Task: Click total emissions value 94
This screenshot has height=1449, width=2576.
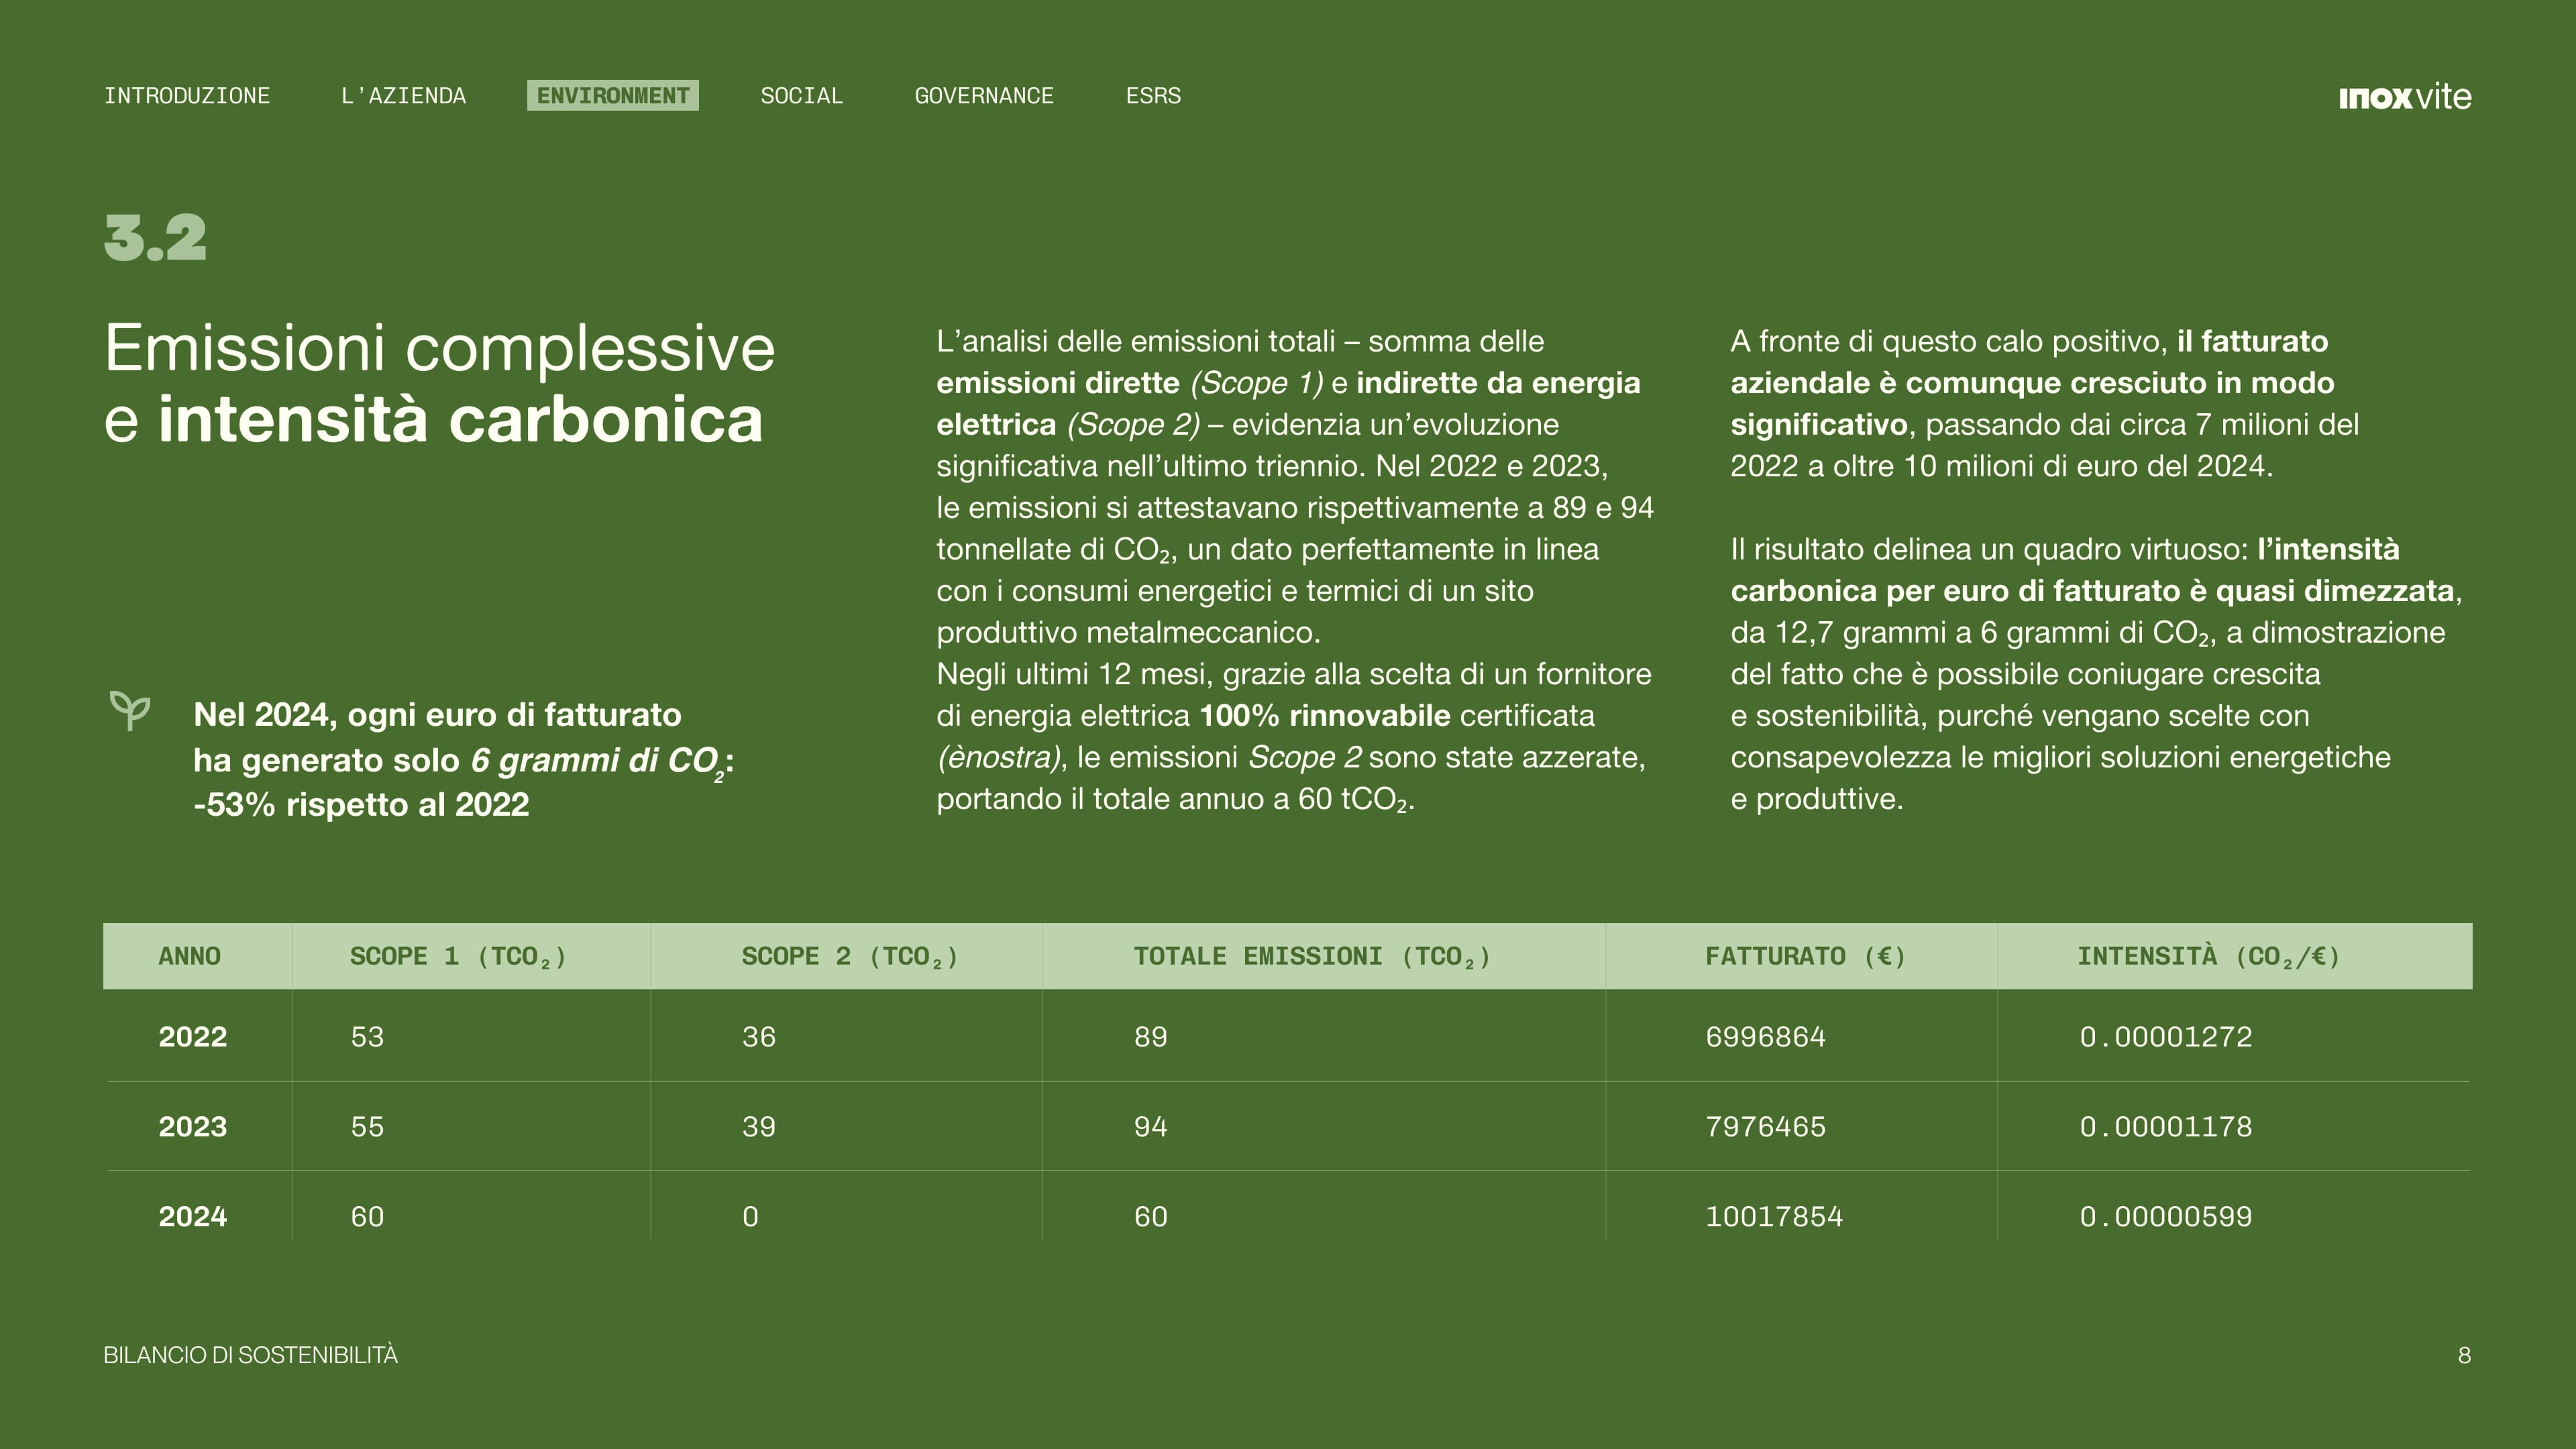Action: tap(1151, 1126)
